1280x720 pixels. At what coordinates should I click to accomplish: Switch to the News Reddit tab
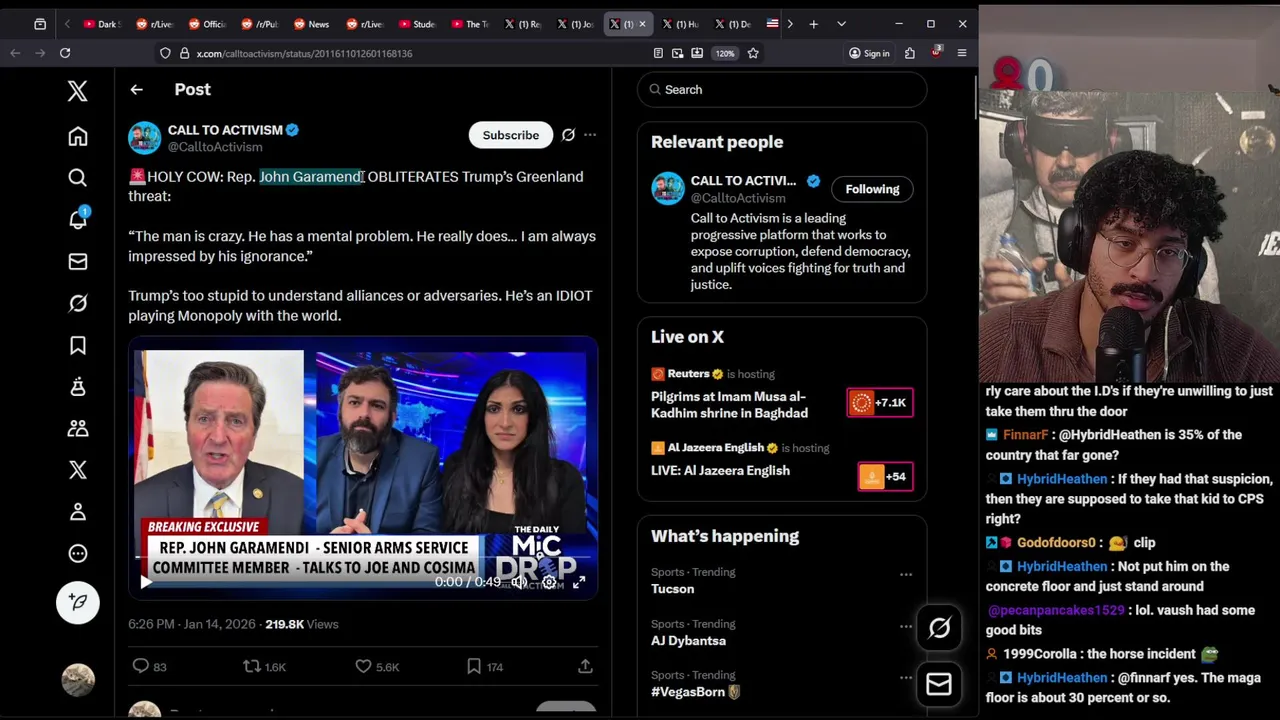311,24
